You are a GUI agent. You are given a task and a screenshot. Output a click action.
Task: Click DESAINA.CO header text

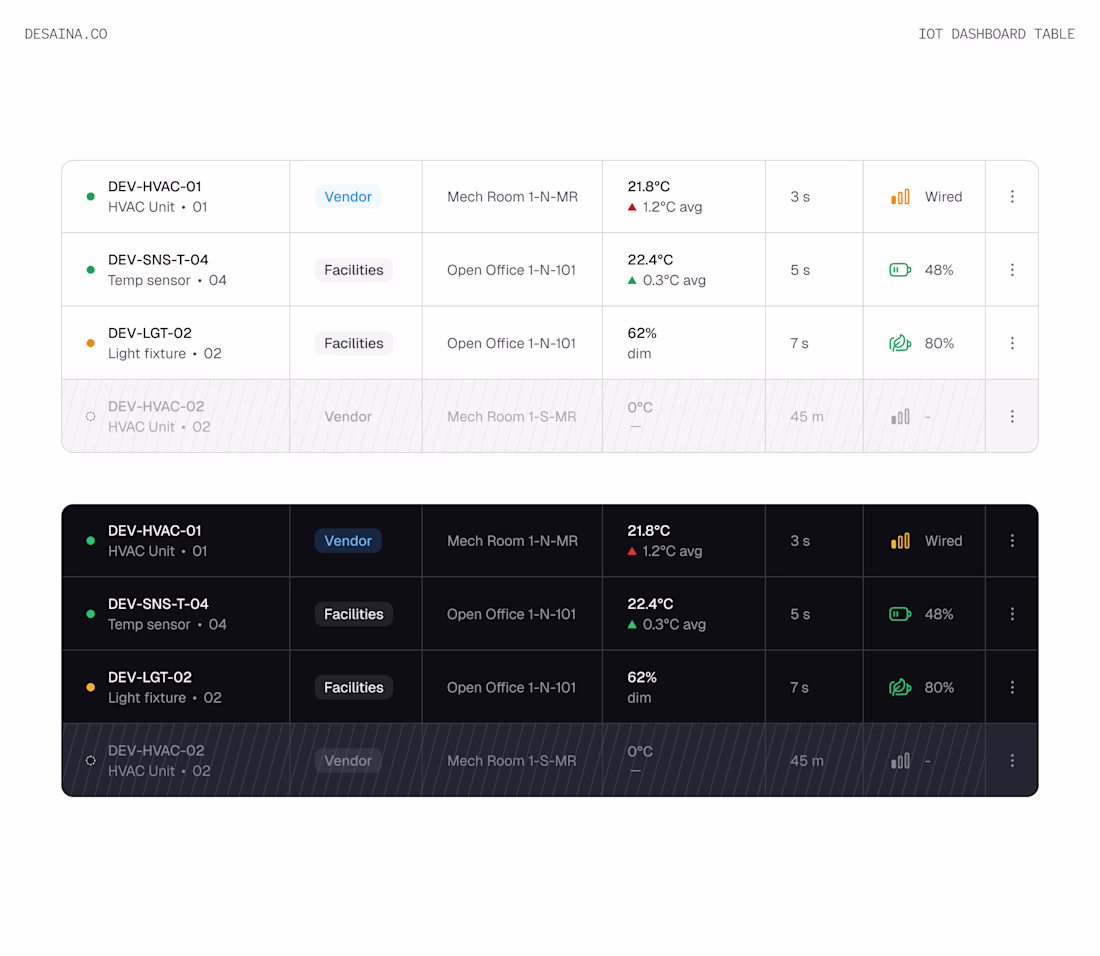(66, 34)
